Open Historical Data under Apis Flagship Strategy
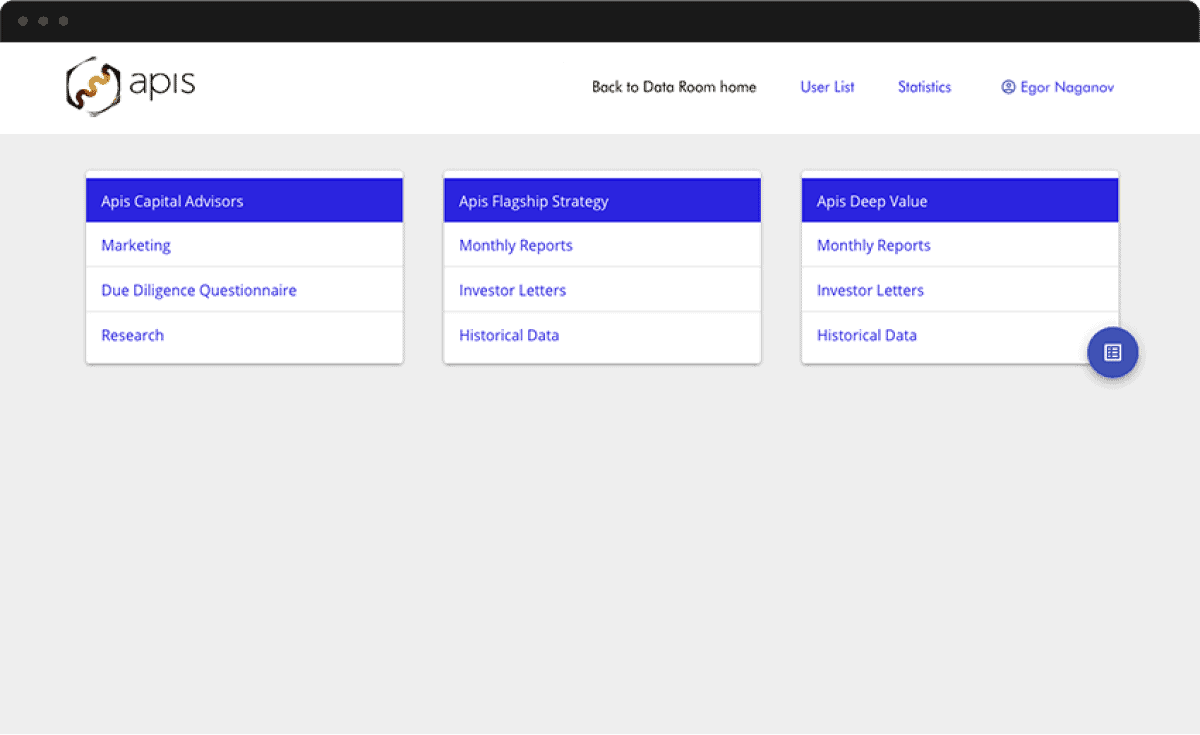 (509, 335)
